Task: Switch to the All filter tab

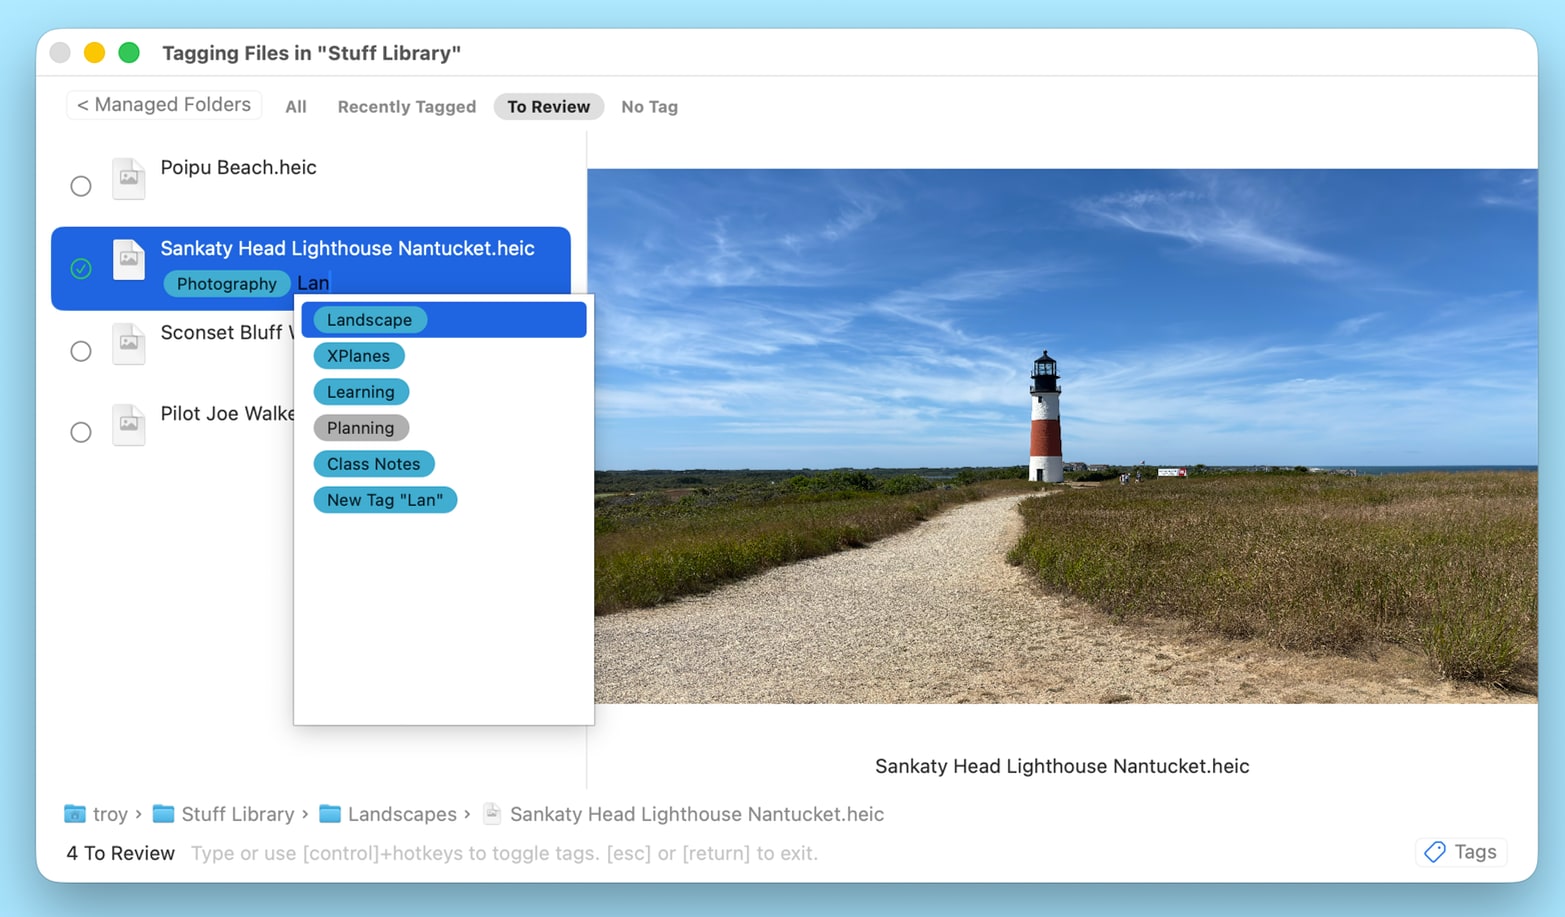Action: 295,106
